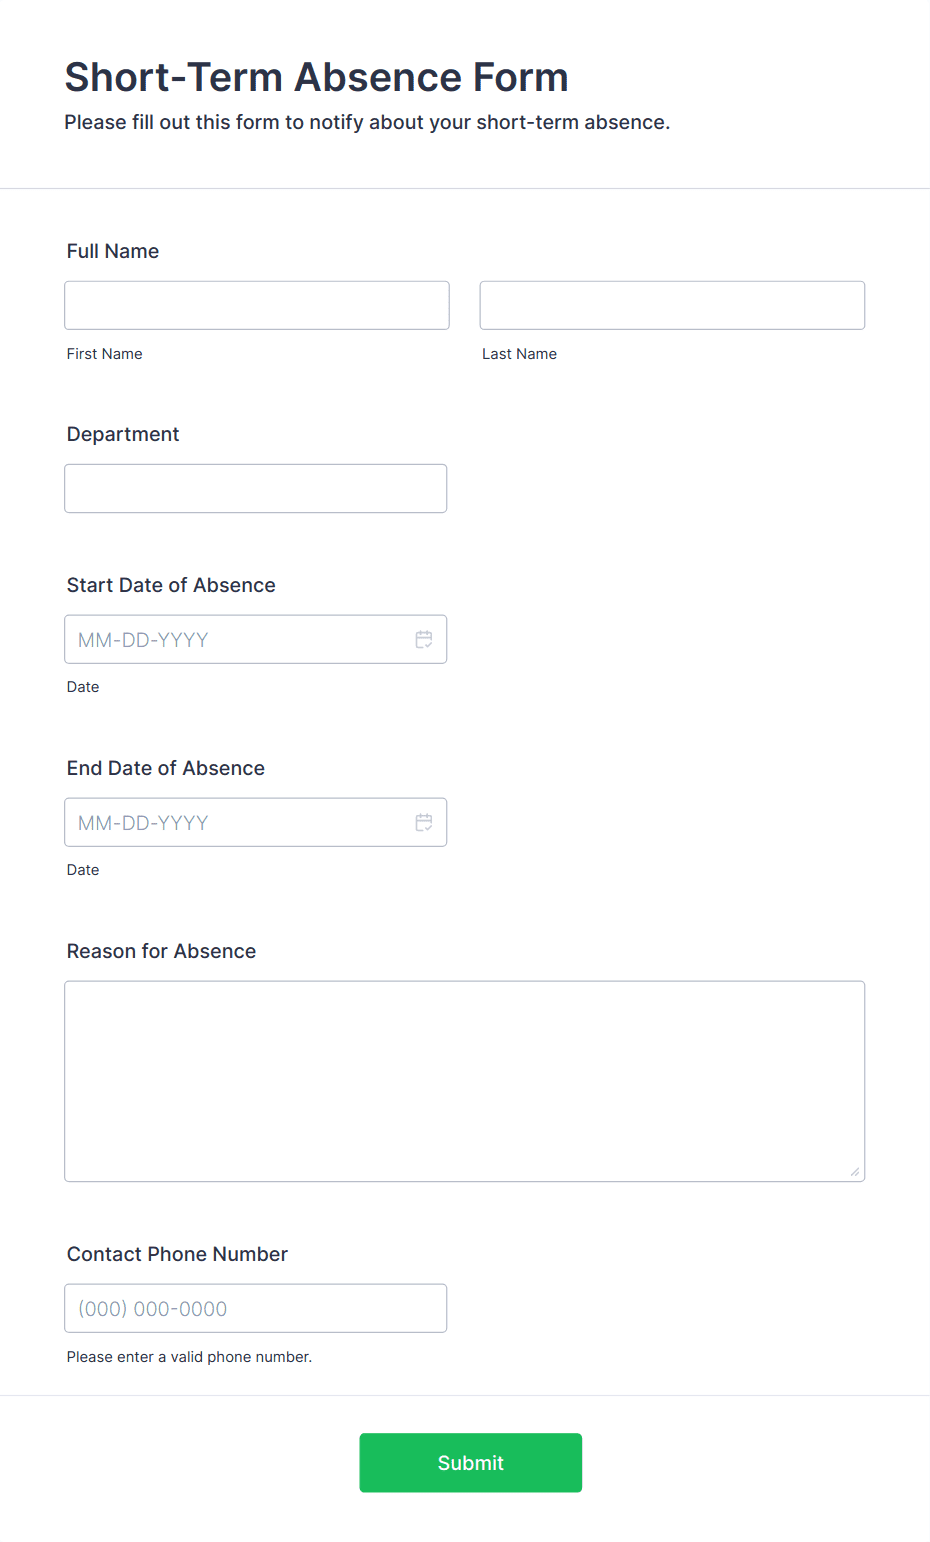The image size is (930, 1542).
Task: Click the Last Name helper text
Action: [519, 353]
